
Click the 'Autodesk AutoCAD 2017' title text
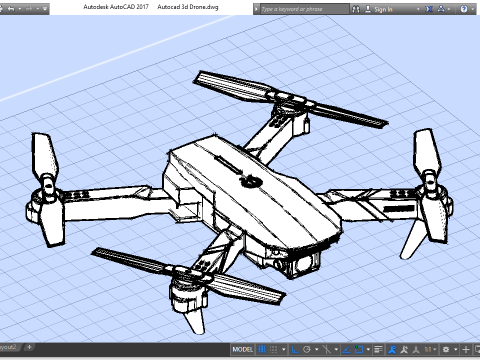116,7
